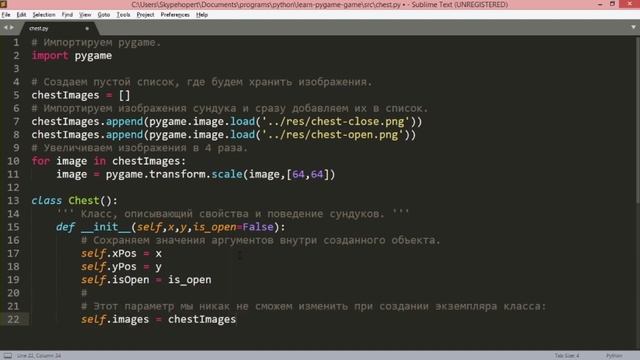This screenshot has width=640, height=360.
Task: Open the Goto menu
Action: [x=104, y=15]
